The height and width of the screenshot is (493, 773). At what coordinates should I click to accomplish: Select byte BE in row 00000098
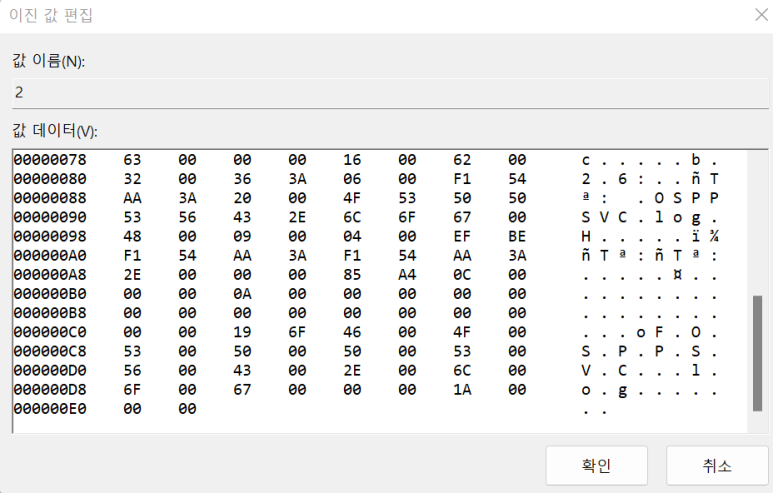click(517, 237)
